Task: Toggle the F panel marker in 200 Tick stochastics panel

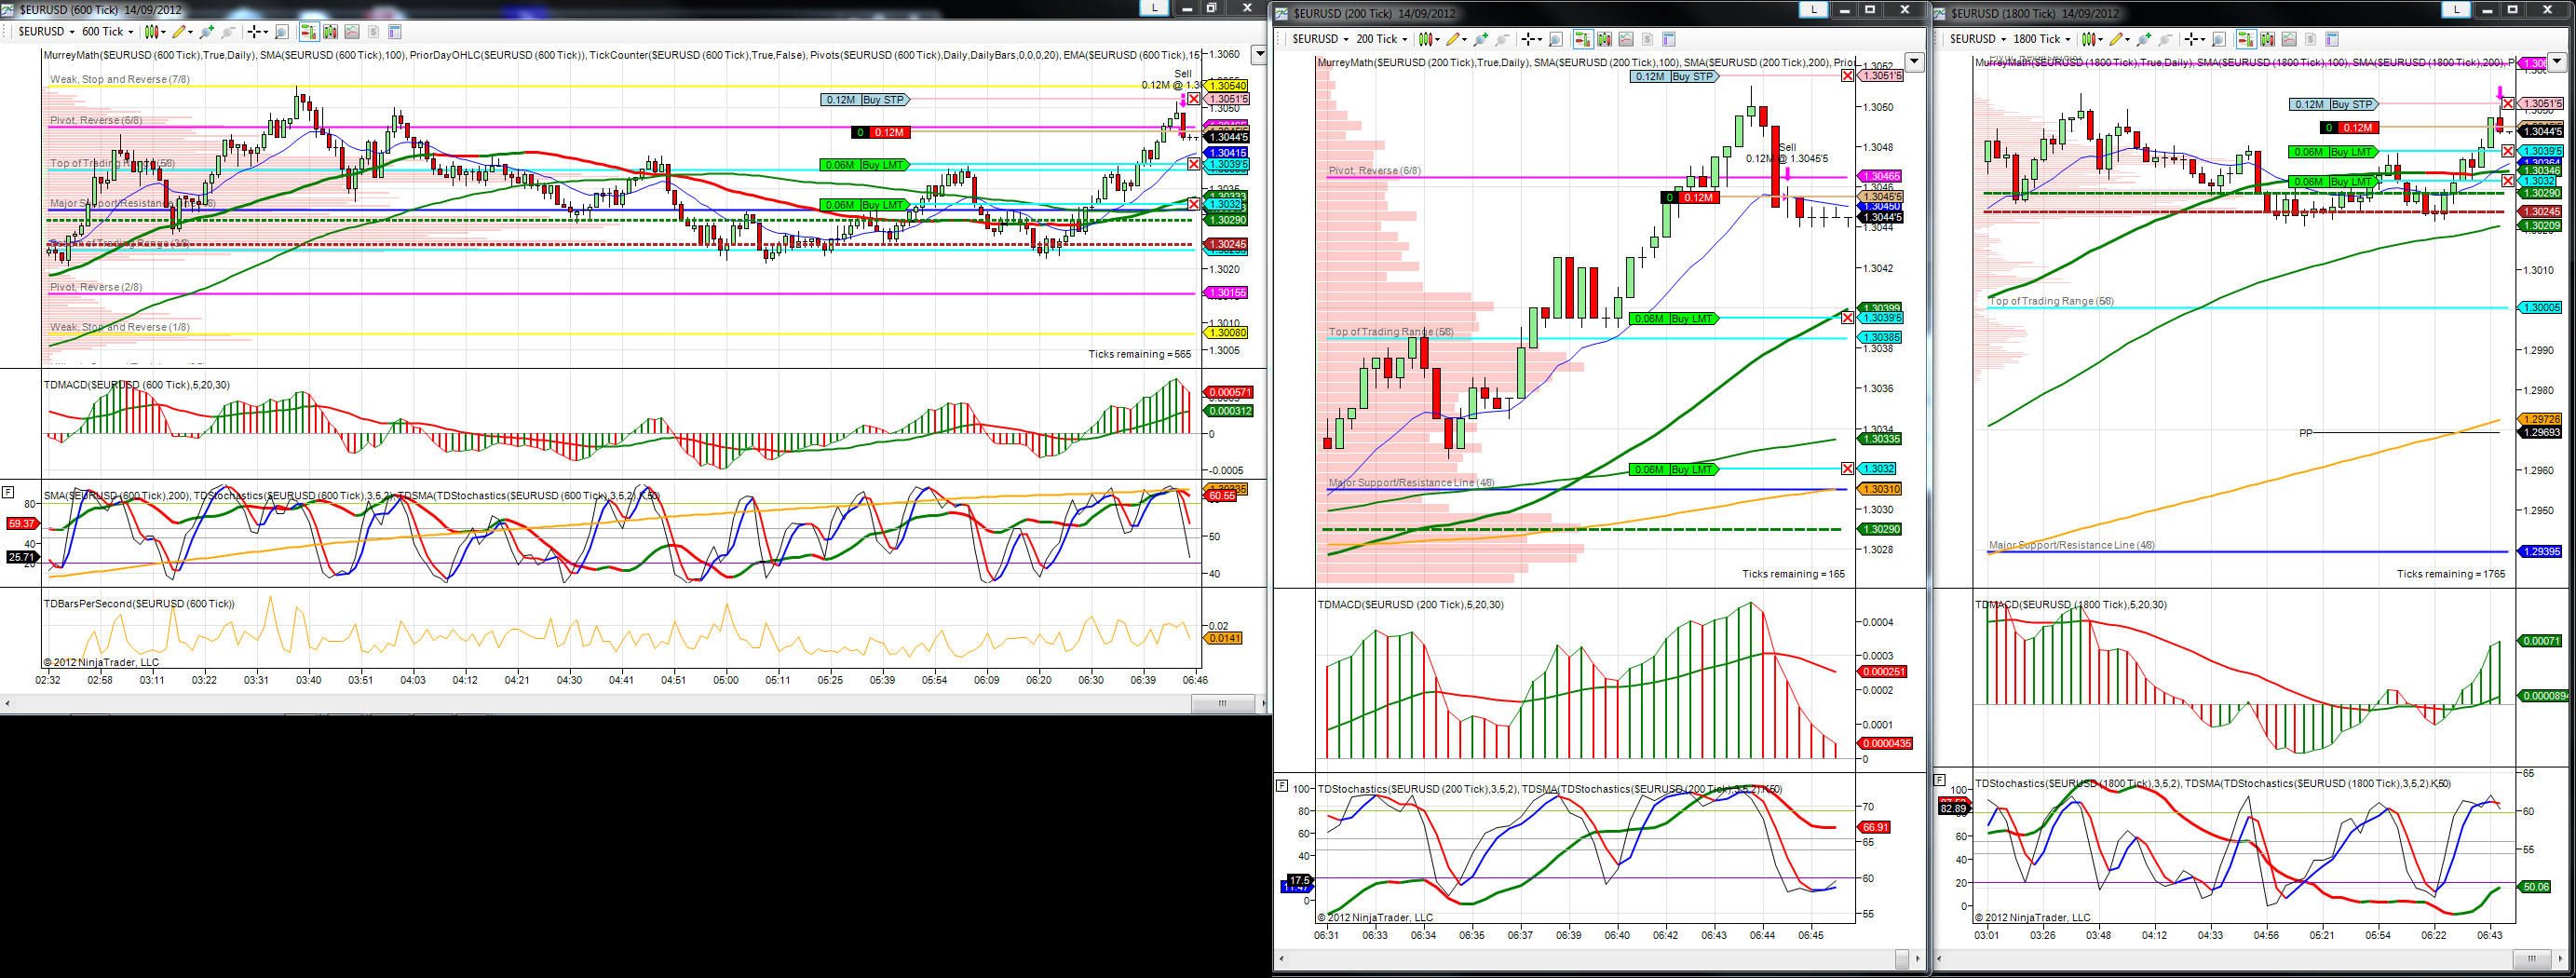Action: [1282, 786]
